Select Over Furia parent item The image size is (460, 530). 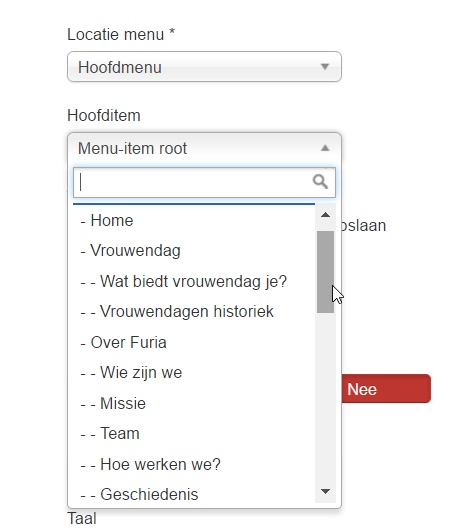click(x=194, y=342)
